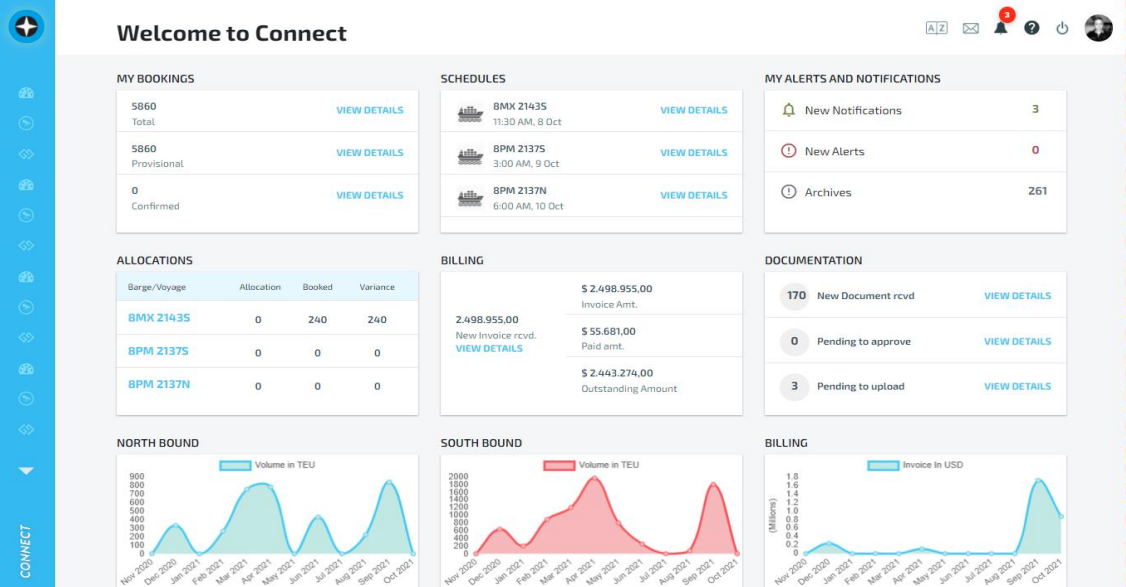Screen dimensions: 1126x587
Task: Click the power logout icon
Action: pos(1062,28)
